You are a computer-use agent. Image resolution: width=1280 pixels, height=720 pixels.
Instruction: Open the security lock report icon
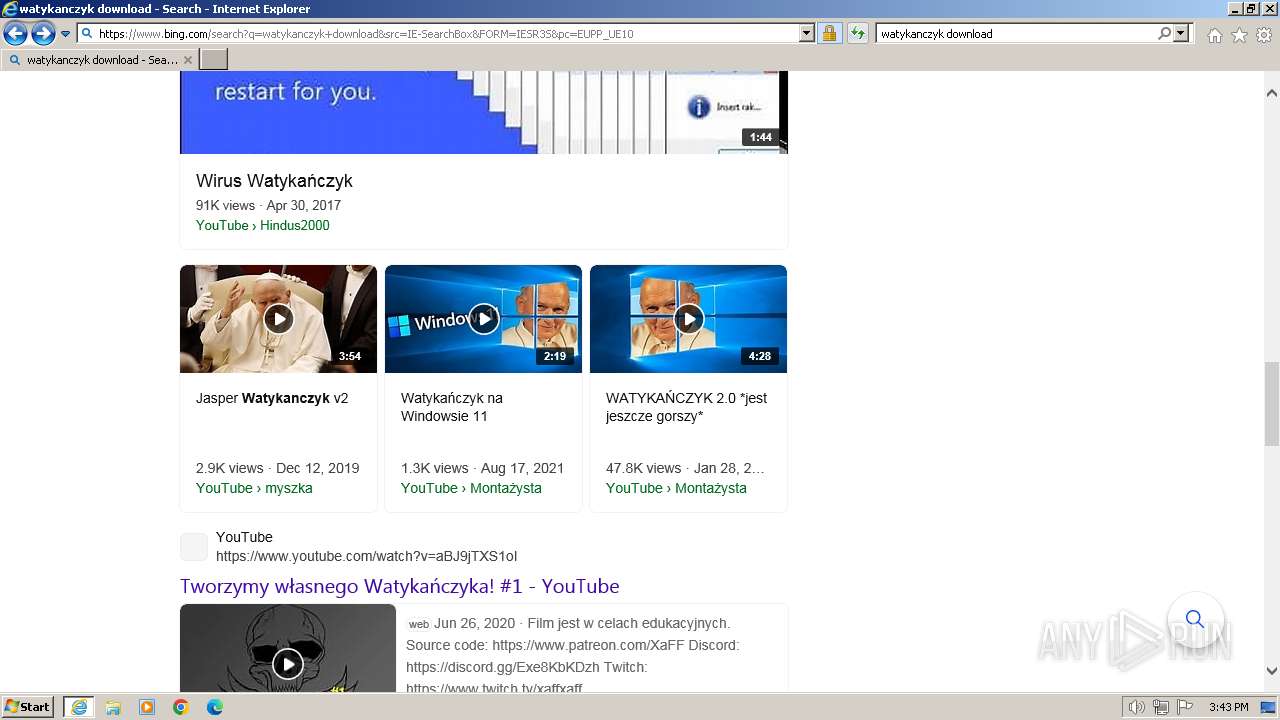point(829,33)
